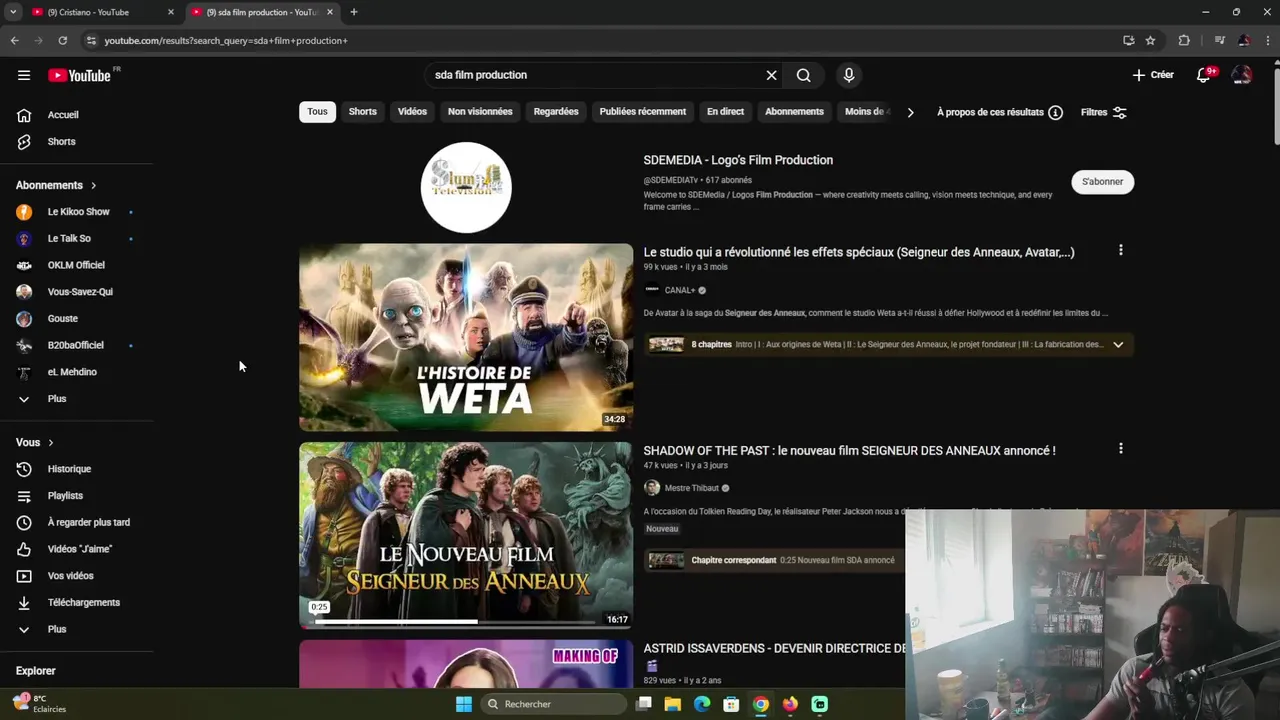Viewport: 1280px width, 720px height.
Task: Start voice search with microphone icon
Action: tap(848, 75)
